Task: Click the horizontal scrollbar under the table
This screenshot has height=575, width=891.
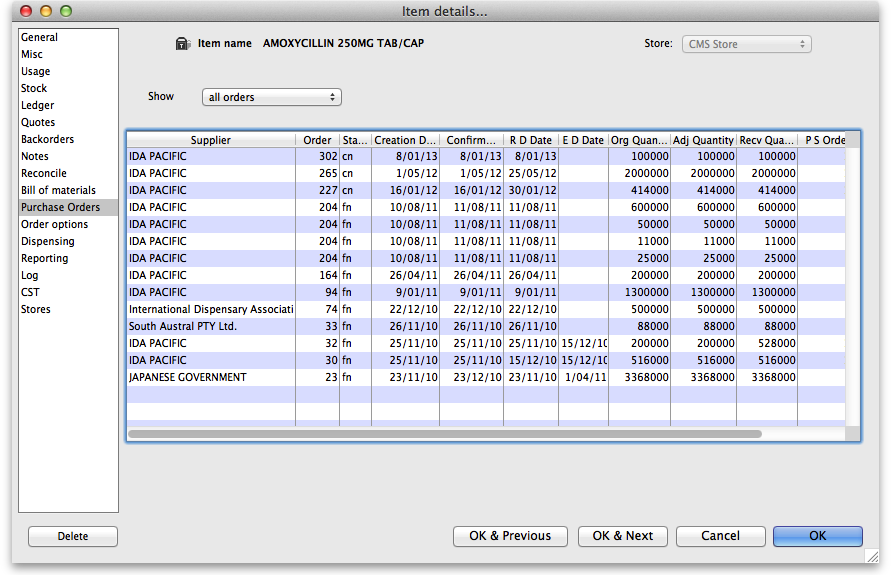Action: 445,434
